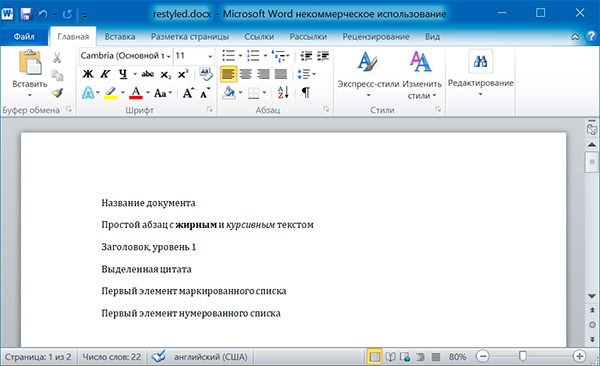Switch to the Вид tab
The width and height of the screenshot is (600, 366).
point(432,37)
